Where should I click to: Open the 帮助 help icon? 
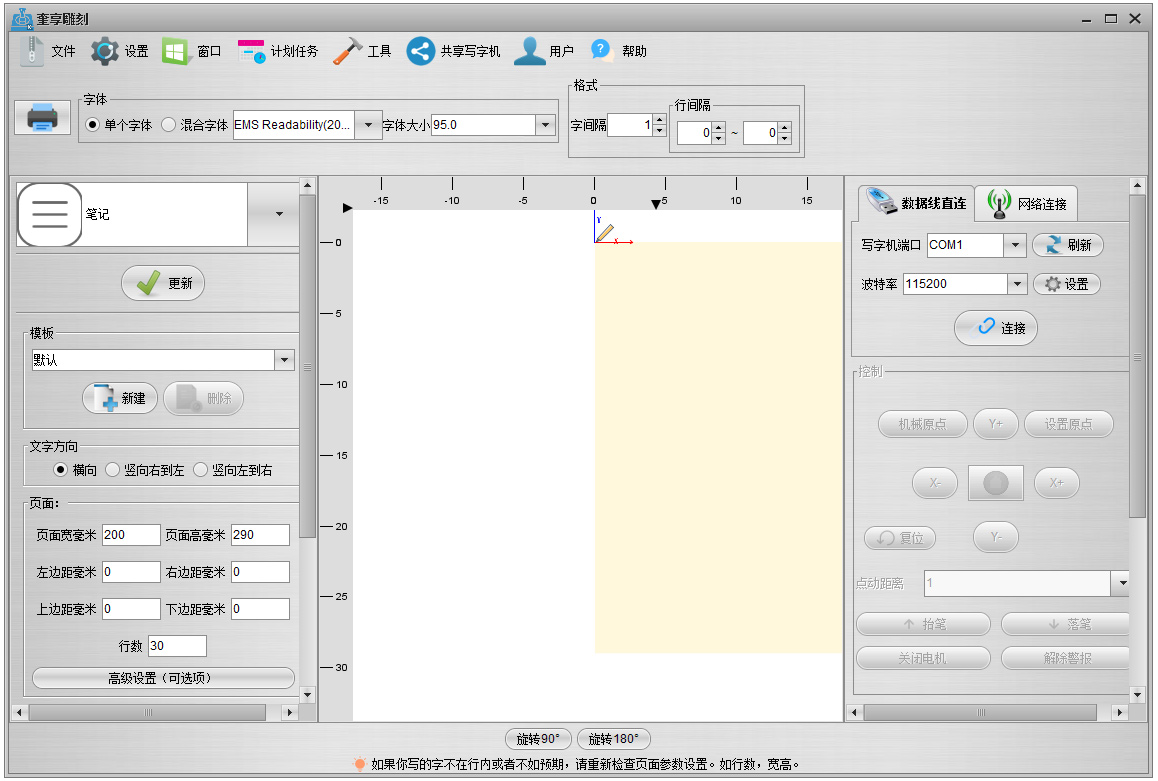tap(601, 49)
